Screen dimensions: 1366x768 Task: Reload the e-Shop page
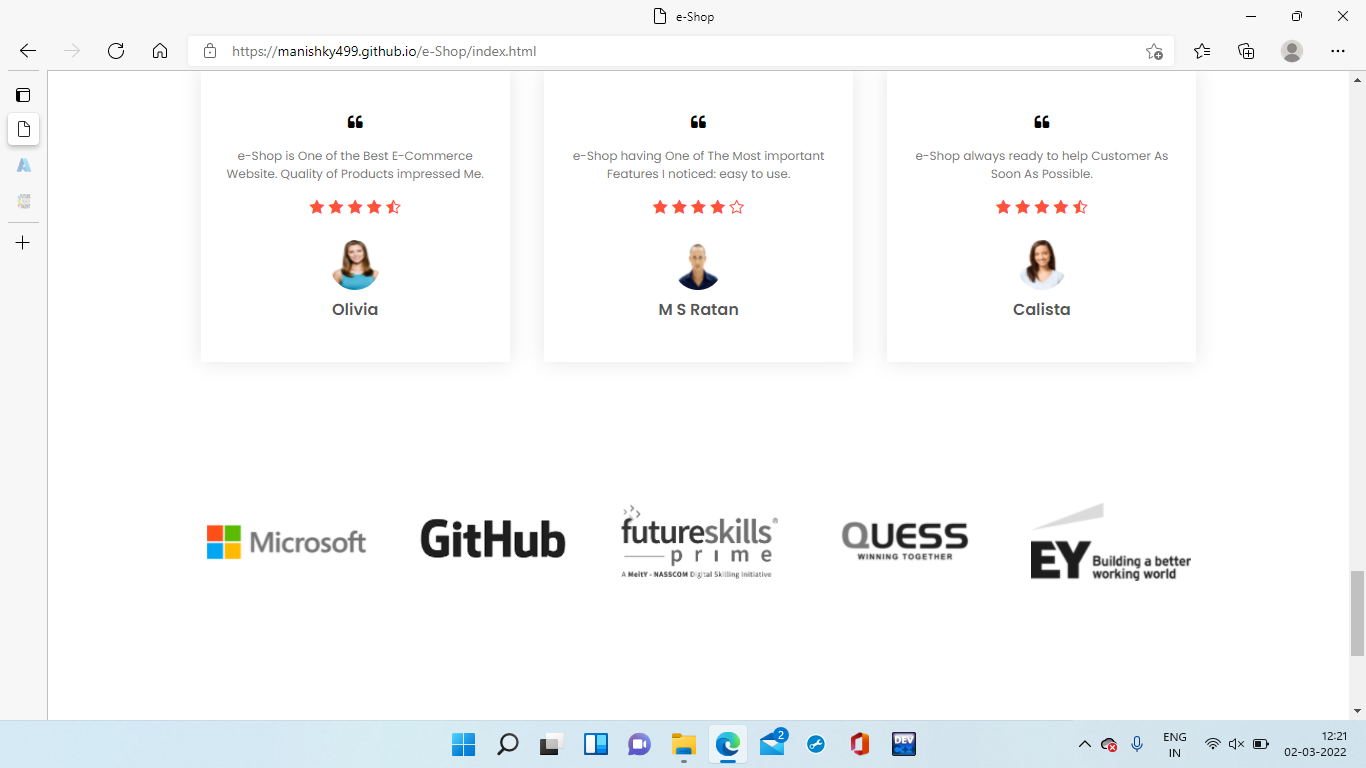click(116, 51)
